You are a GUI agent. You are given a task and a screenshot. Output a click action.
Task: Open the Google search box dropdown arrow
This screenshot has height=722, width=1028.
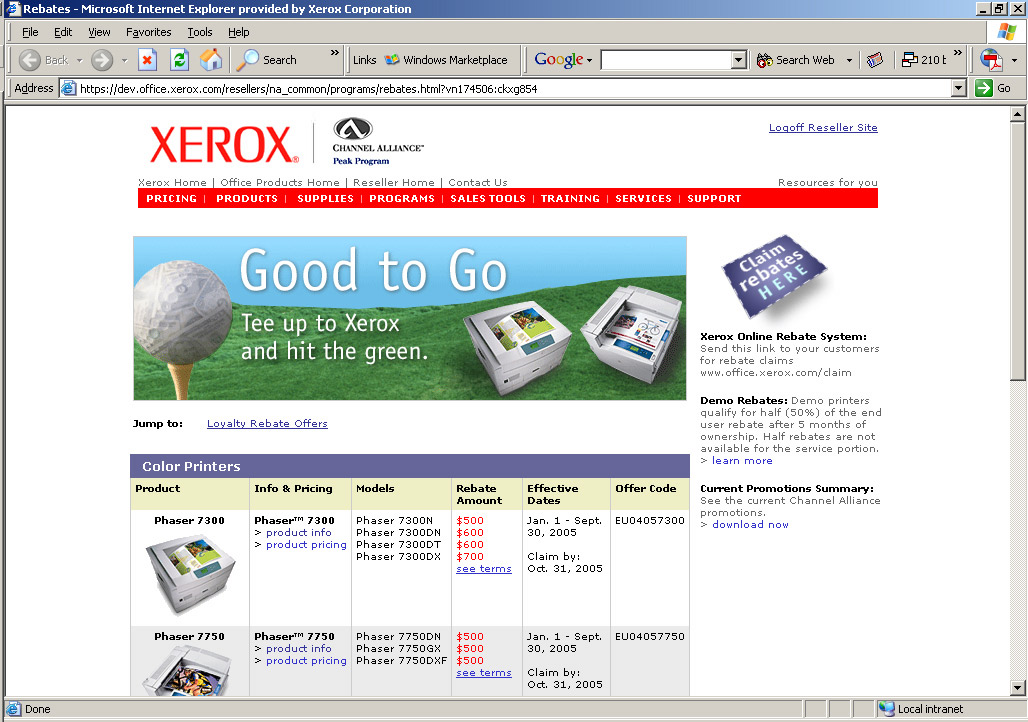(x=738, y=60)
